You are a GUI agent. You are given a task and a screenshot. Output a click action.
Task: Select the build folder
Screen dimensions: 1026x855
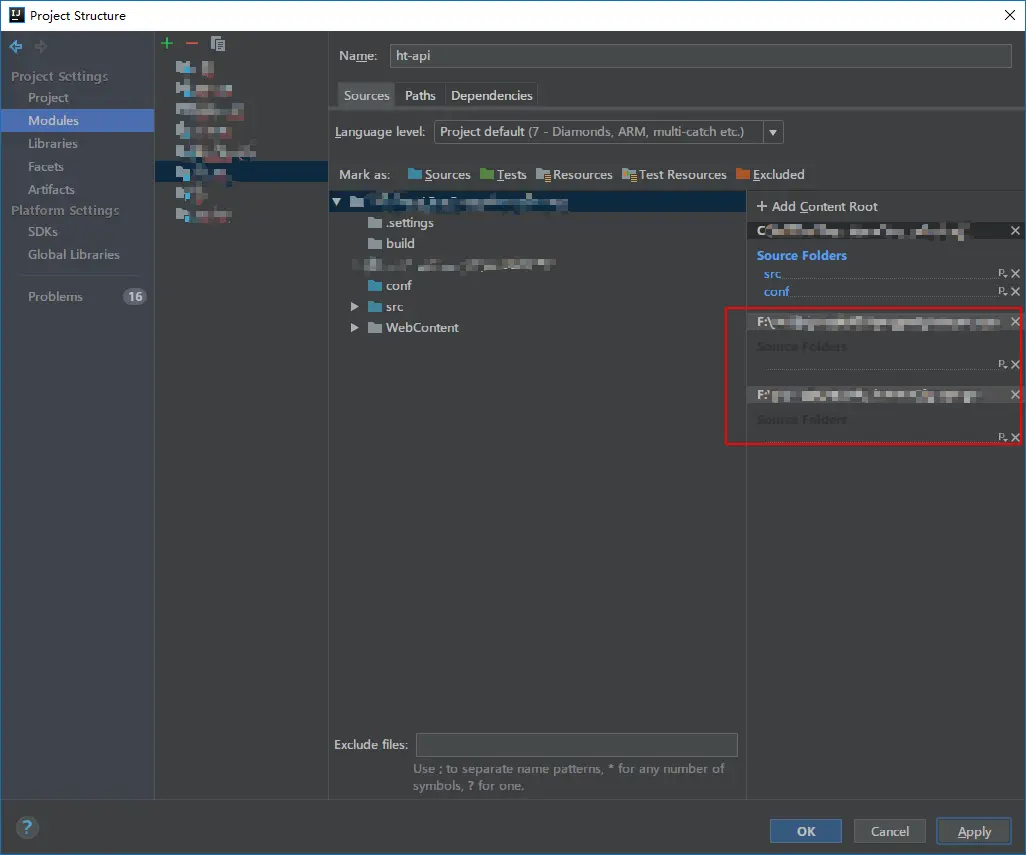(391, 243)
